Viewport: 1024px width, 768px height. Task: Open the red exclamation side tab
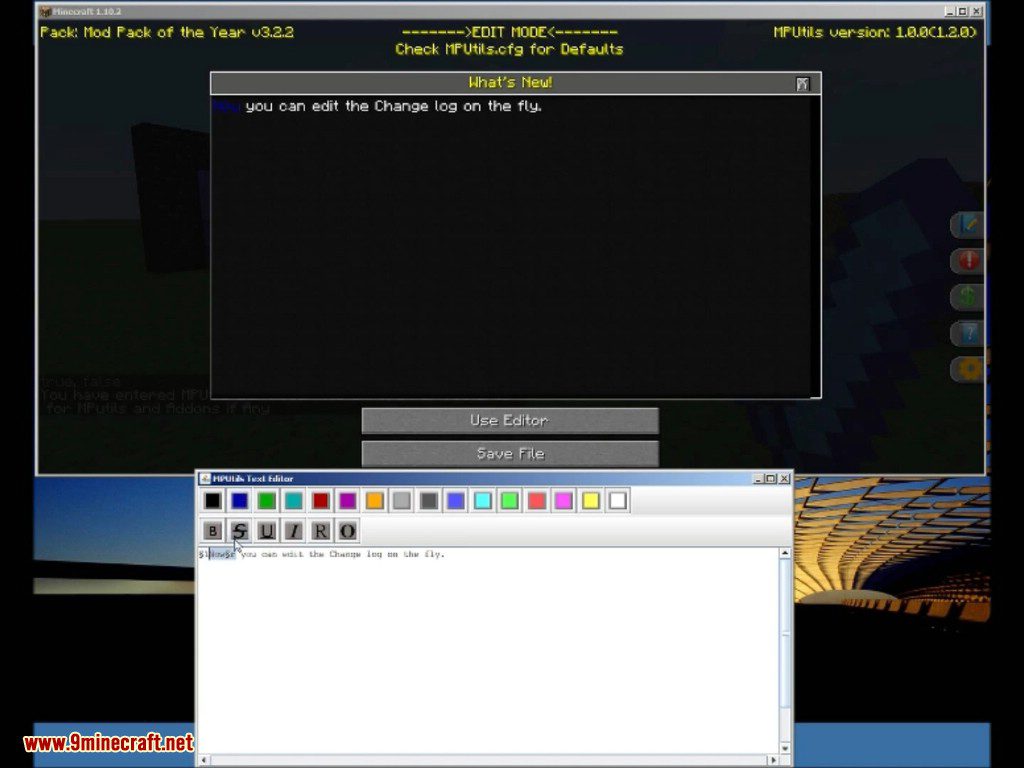(x=967, y=261)
